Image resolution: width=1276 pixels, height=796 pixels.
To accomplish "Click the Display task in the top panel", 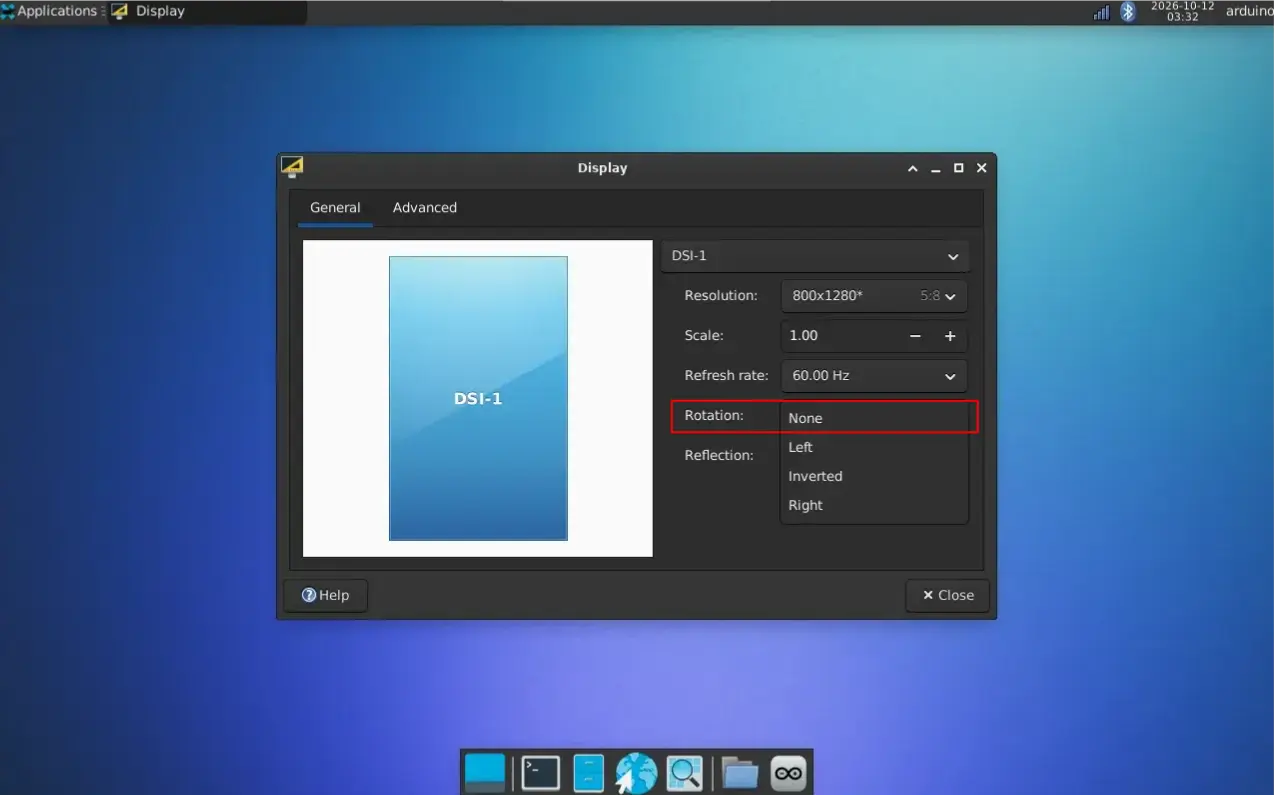I will [x=208, y=12].
